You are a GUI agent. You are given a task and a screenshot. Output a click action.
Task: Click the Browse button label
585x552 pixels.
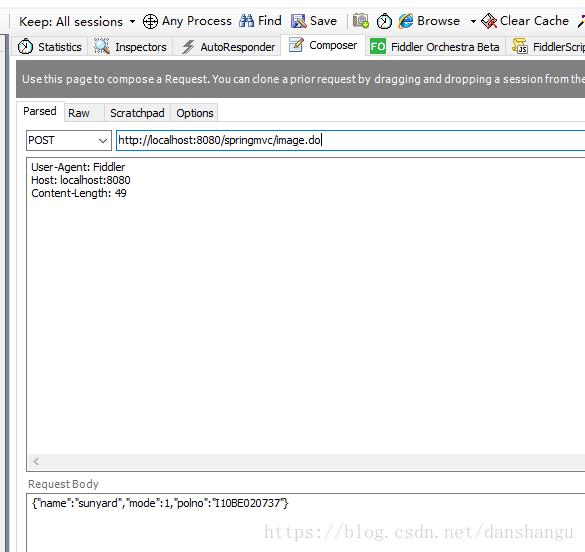(438, 21)
